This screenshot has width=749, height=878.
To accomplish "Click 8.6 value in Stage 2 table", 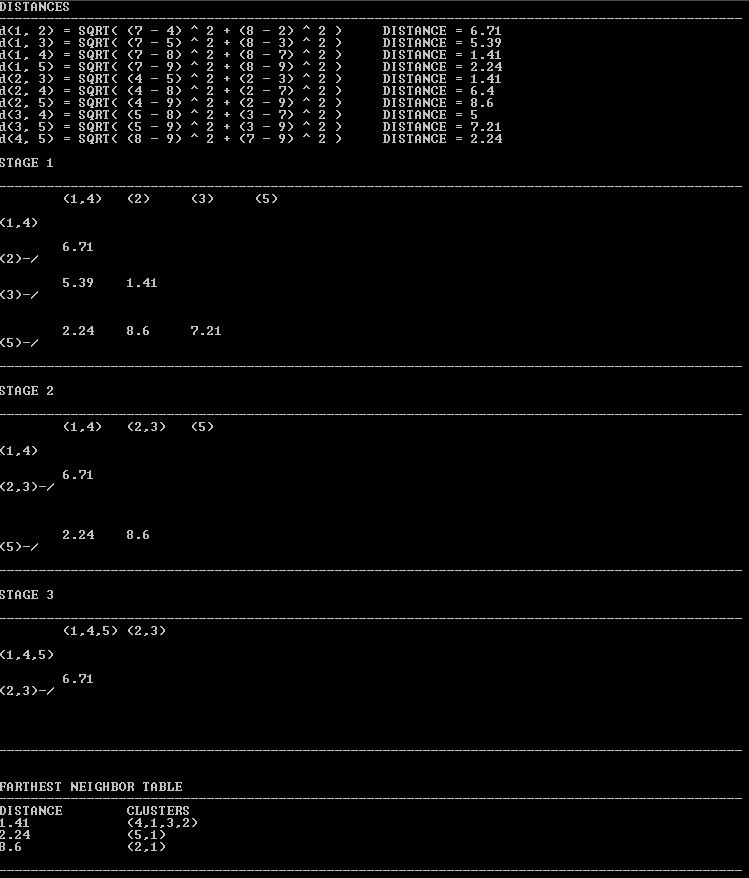I will pos(138,535).
